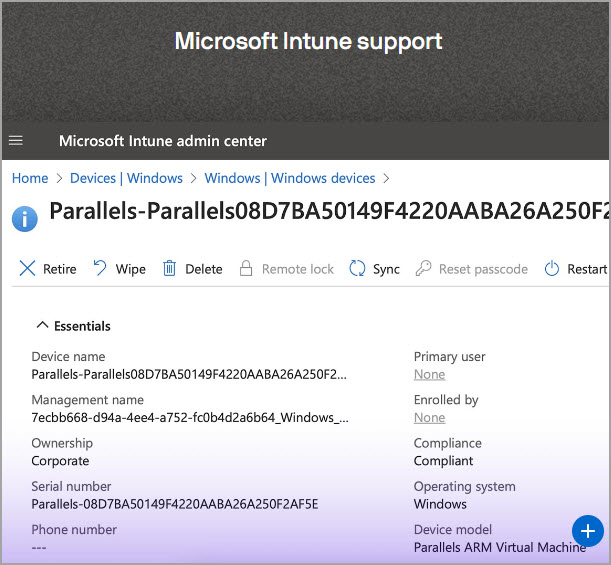Image resolution: width=611 pixels, height=565 pixels.
Task: Click the Management name label
Action: (x=88, y=400)
